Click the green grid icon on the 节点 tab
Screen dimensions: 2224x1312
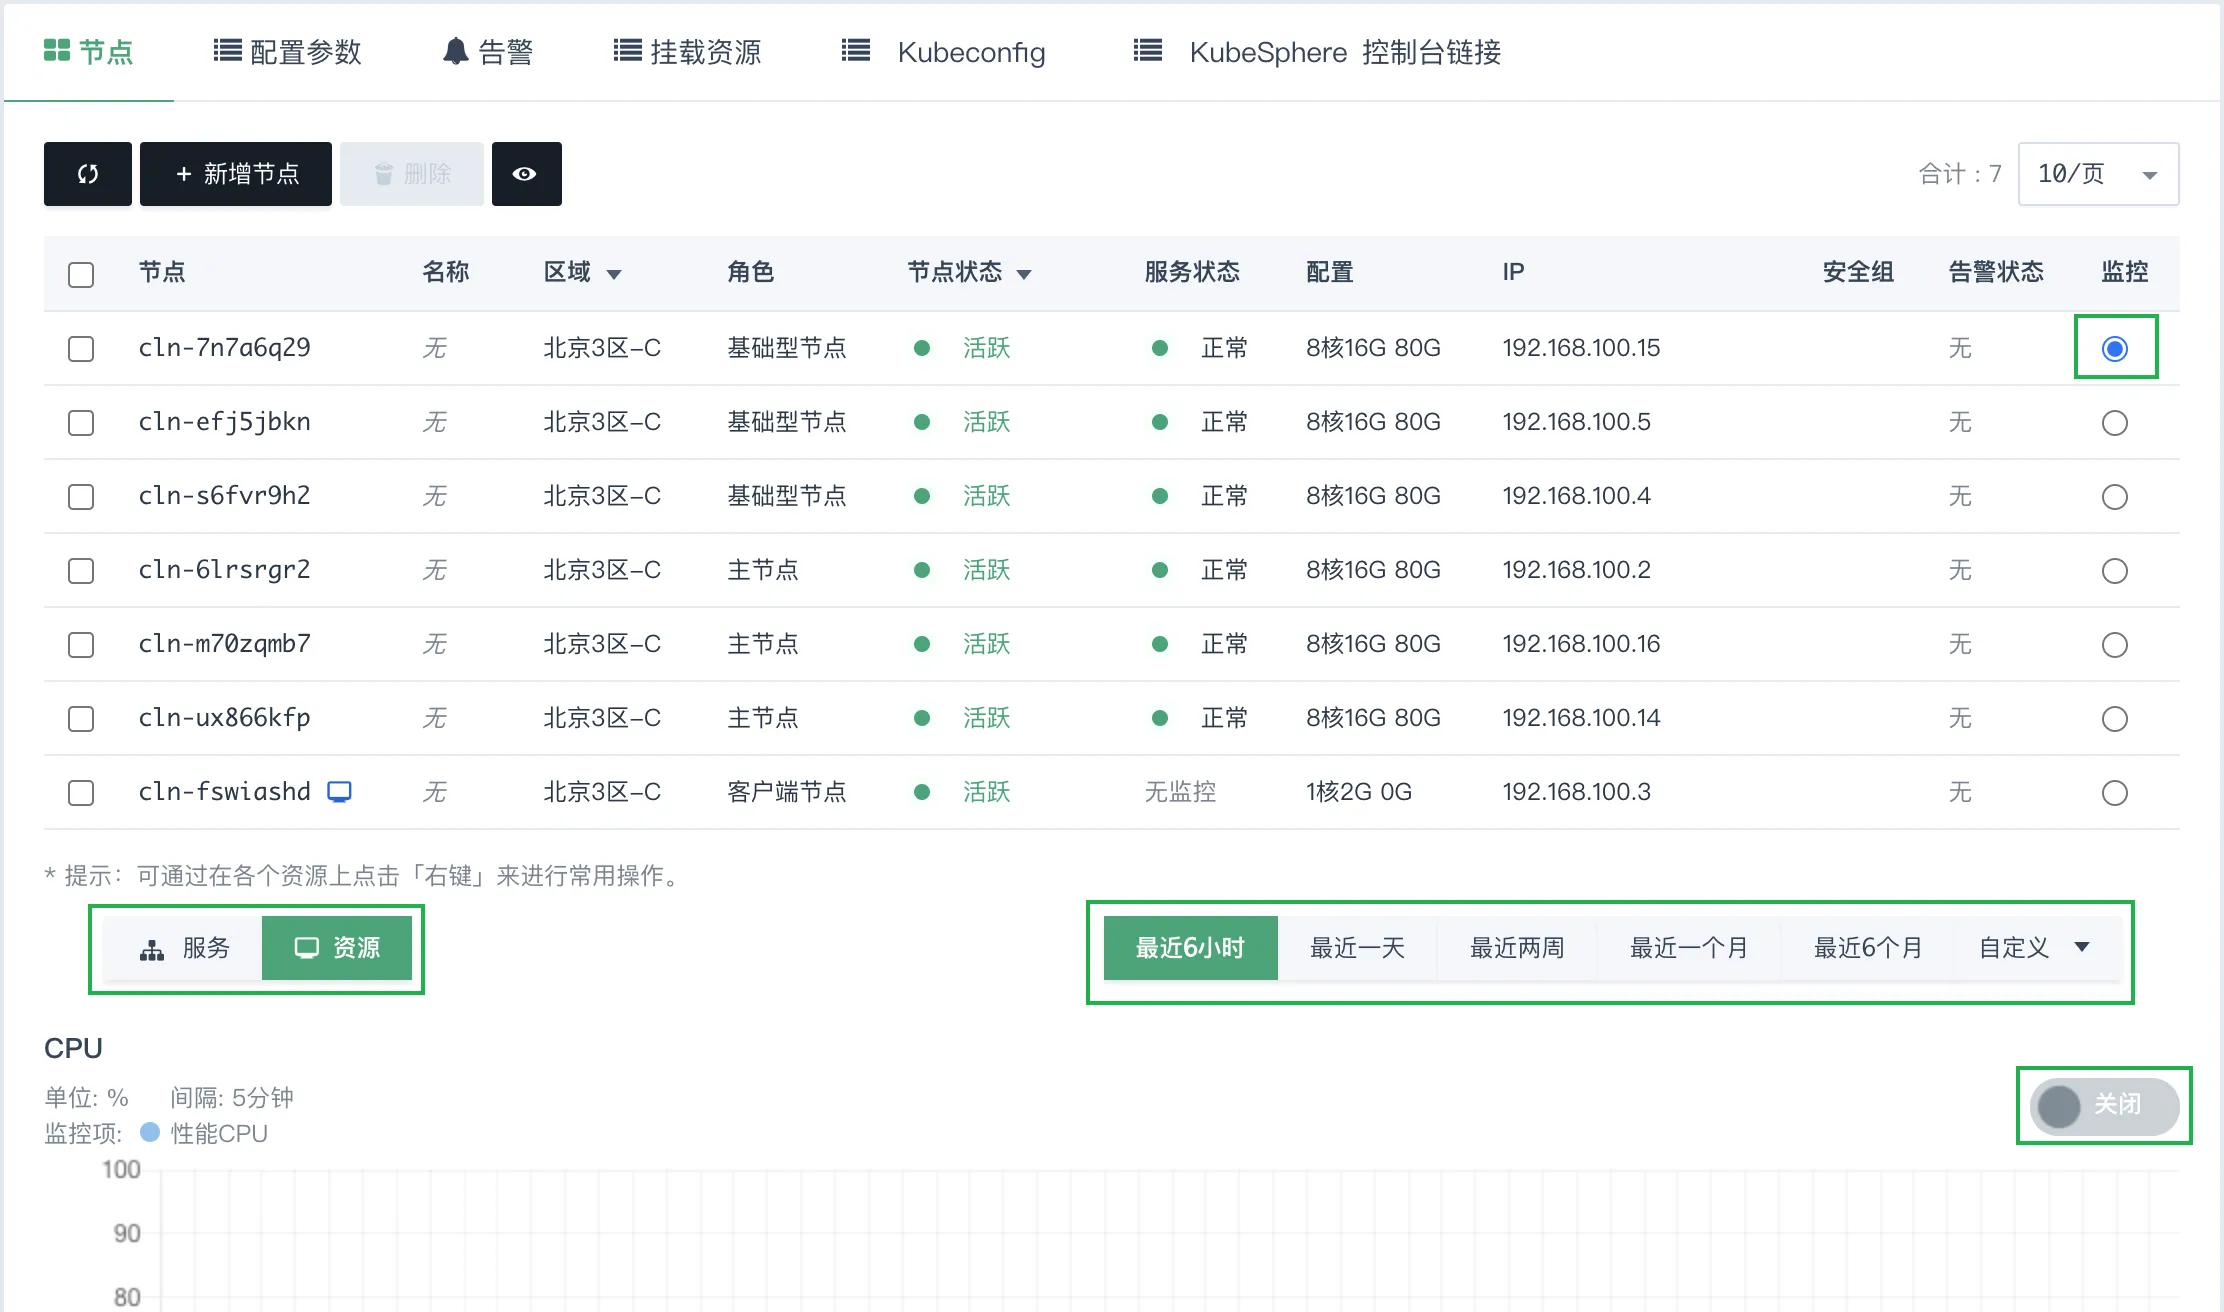click(57, 51)
